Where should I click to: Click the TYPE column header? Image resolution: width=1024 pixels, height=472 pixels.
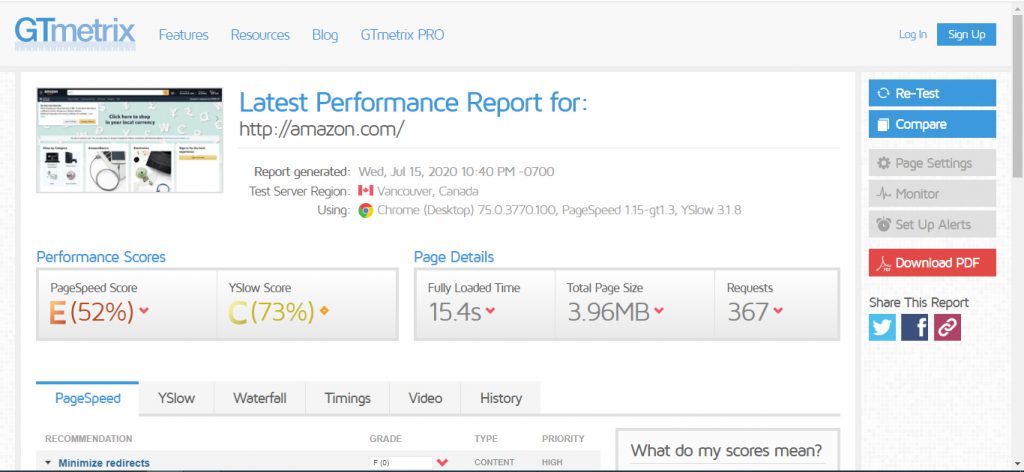pyautogui.click(x=486, y=439)
